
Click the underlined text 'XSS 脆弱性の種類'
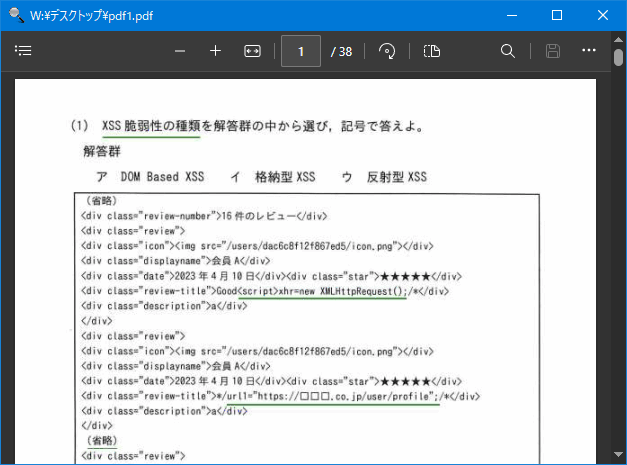pyautogui.click(x=151, y=127)
